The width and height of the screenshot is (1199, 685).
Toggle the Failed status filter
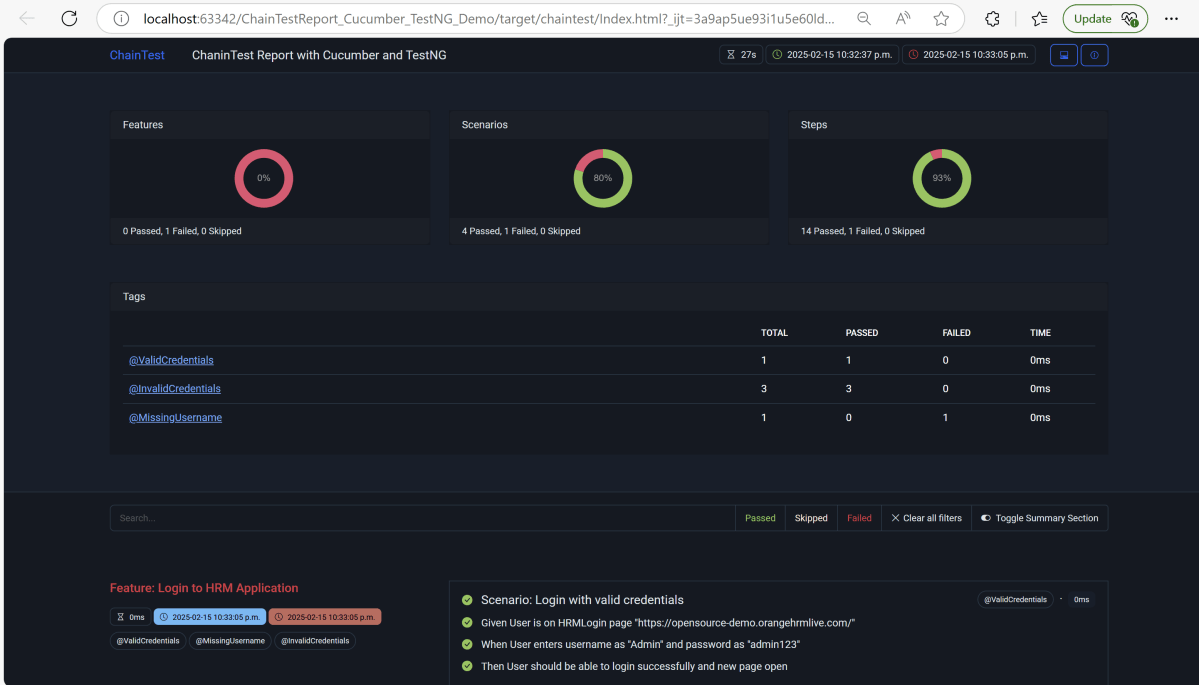tap(859, 518)
